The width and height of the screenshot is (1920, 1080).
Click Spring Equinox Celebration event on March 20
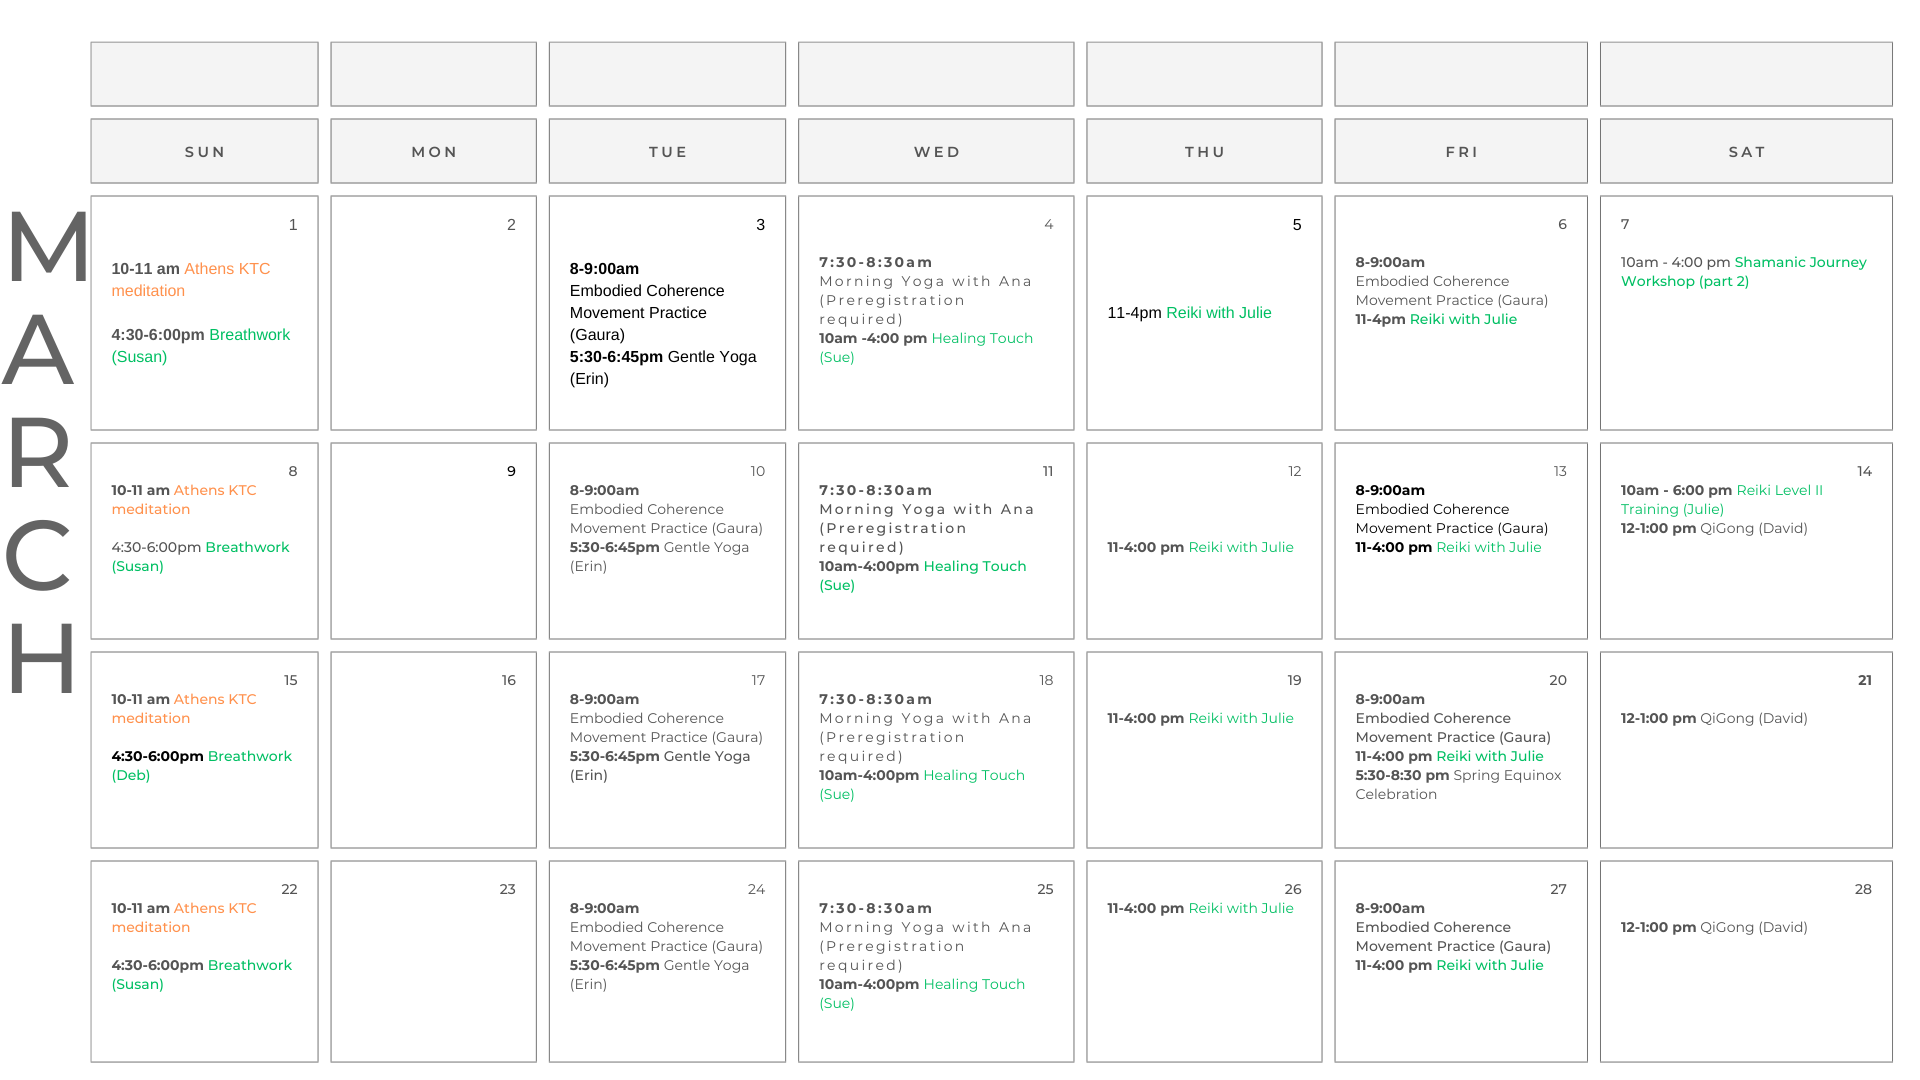point(1506,776)
